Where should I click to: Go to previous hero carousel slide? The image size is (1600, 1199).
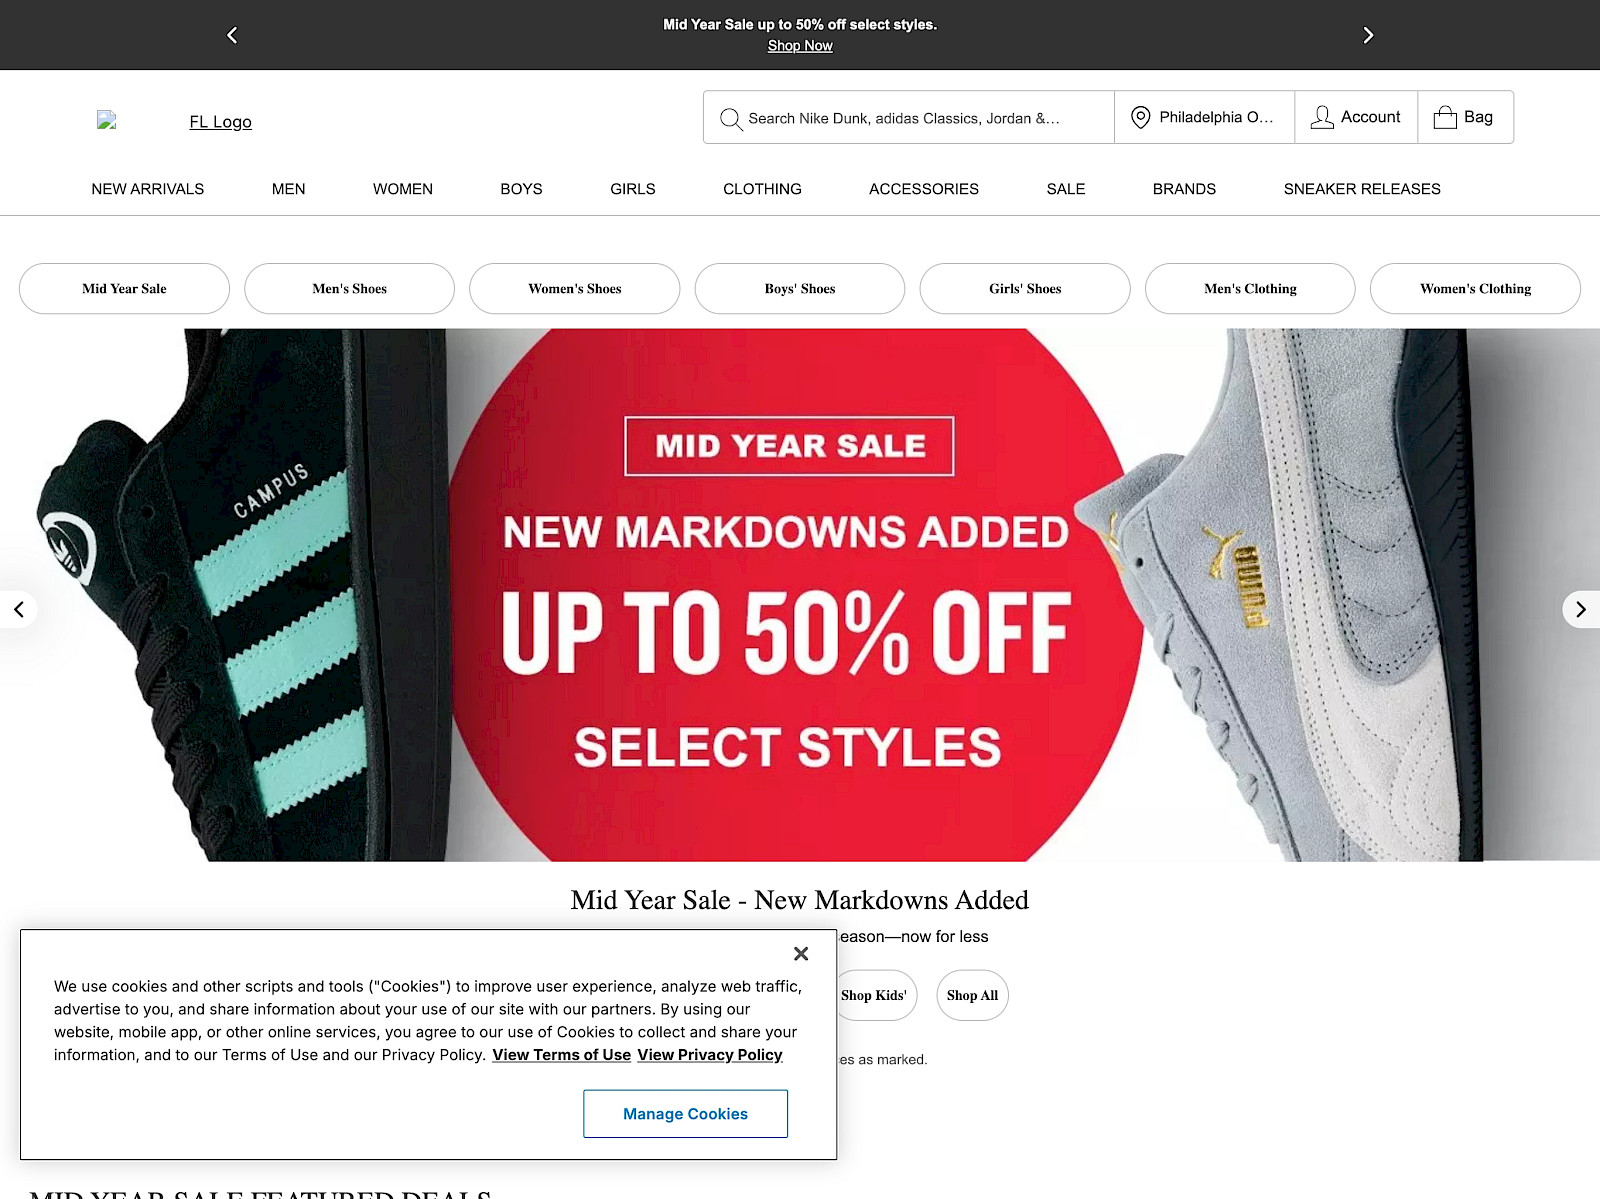pos(19,609)
